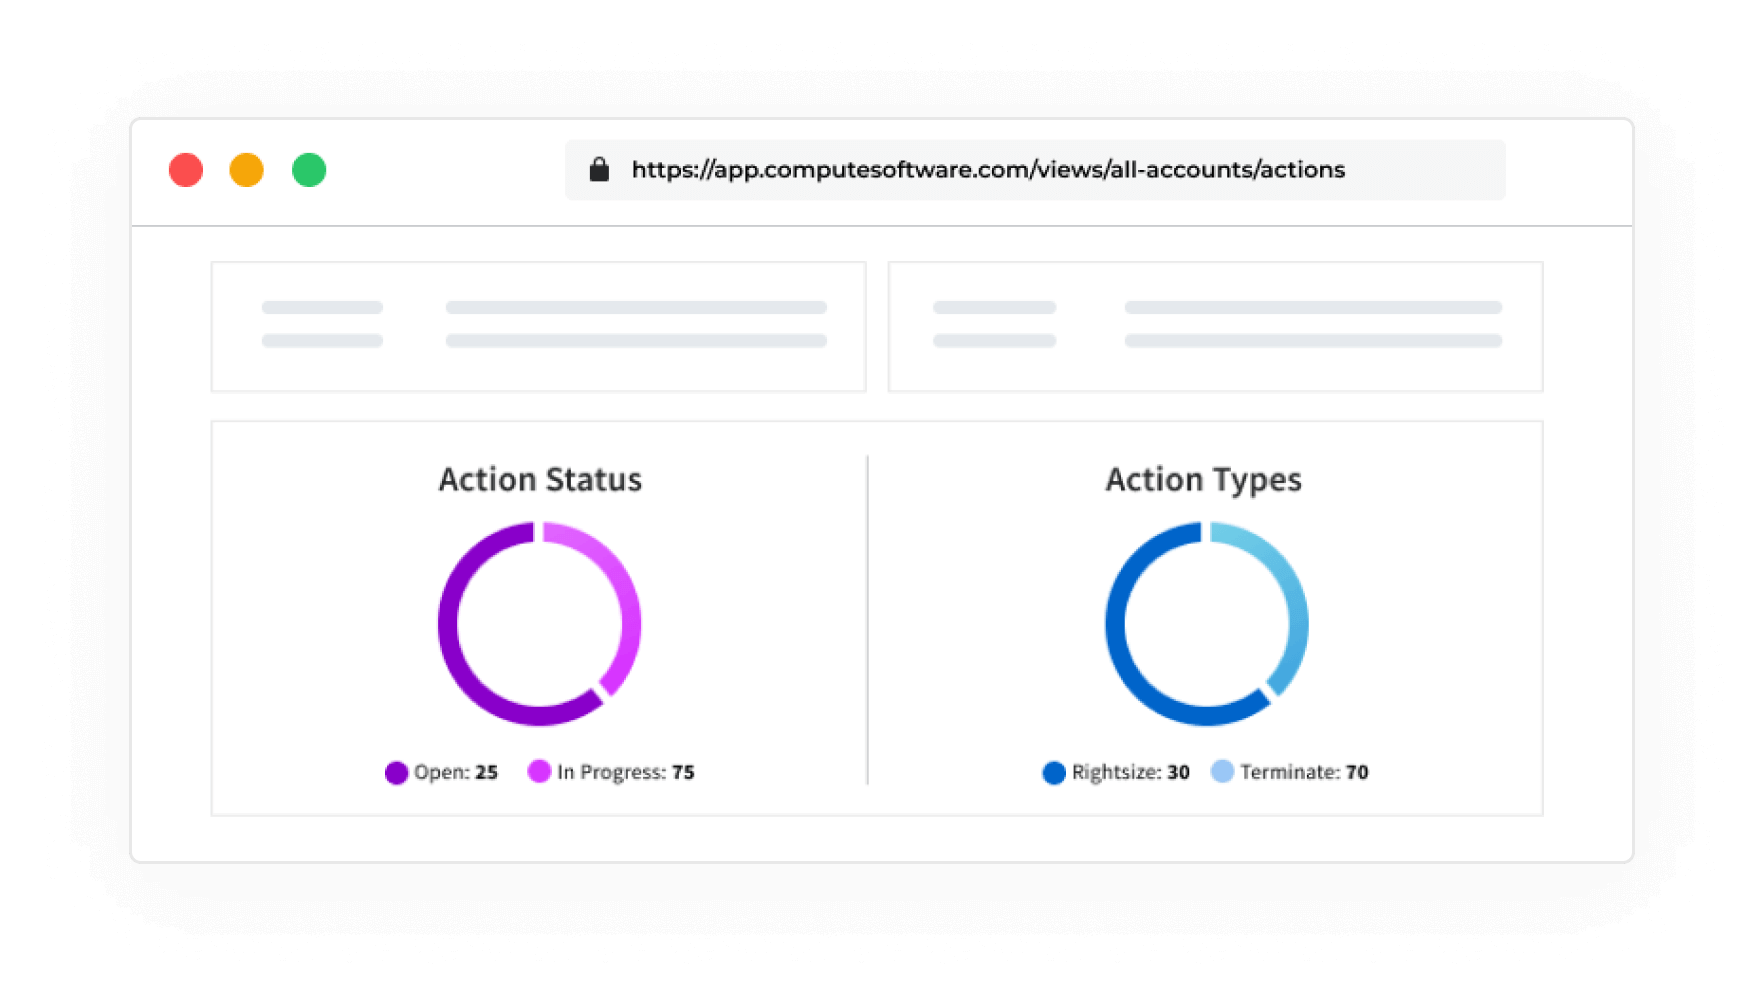Select the 'In Progress: 75' legend label
The width and height of the screenshot is (1764, 1005).
(626, 773)
